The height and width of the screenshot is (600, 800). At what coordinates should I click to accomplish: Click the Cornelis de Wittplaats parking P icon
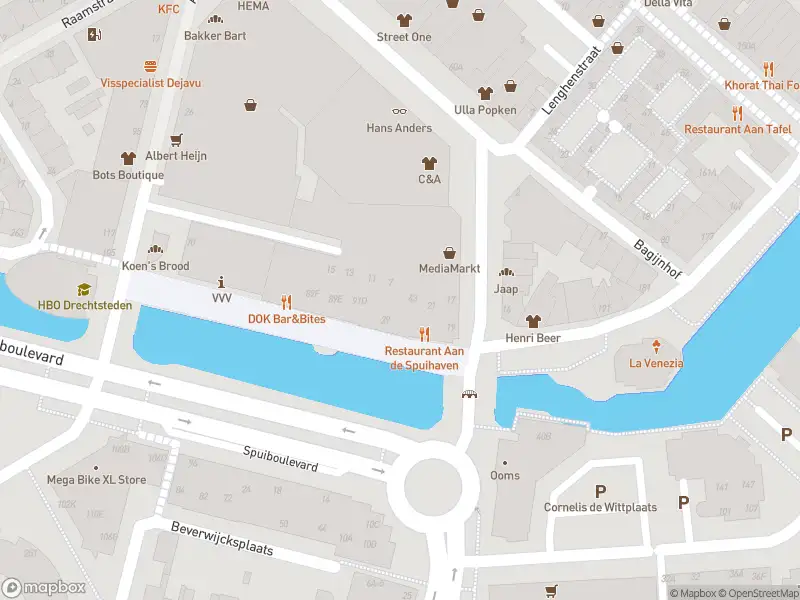click(601, 492)
